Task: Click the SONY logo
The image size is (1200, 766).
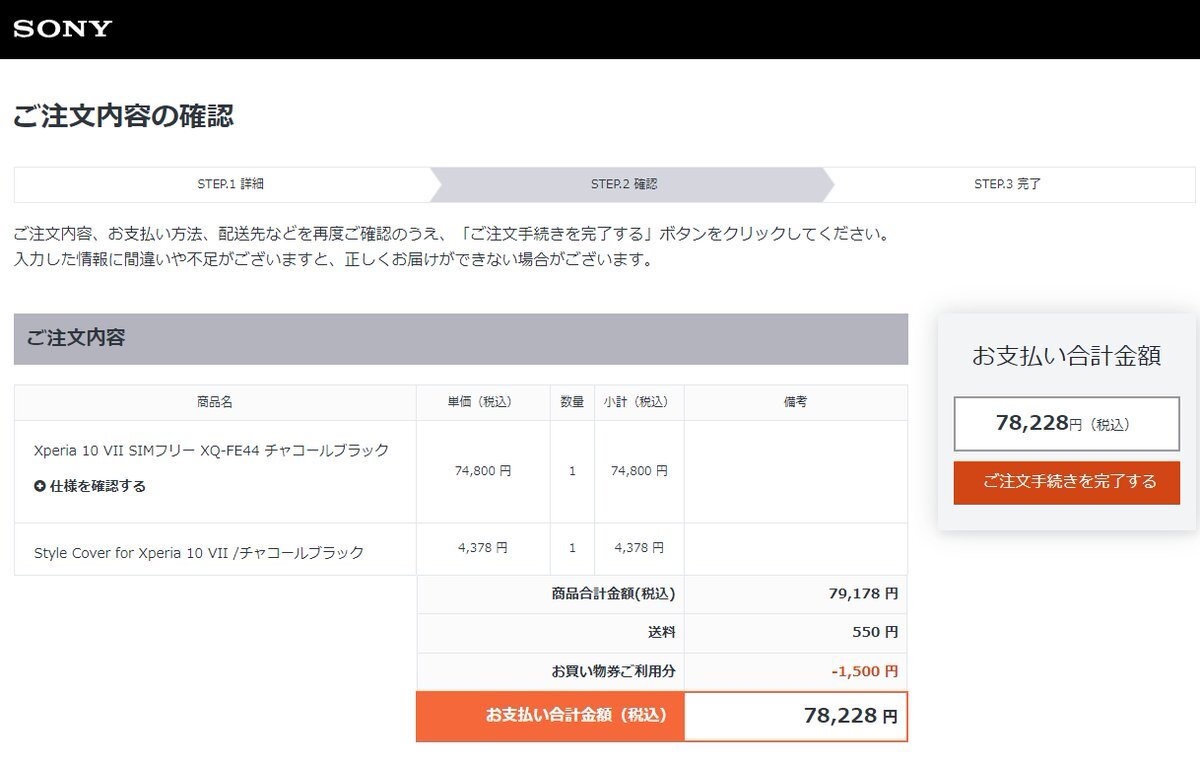Action: (62, 29)
